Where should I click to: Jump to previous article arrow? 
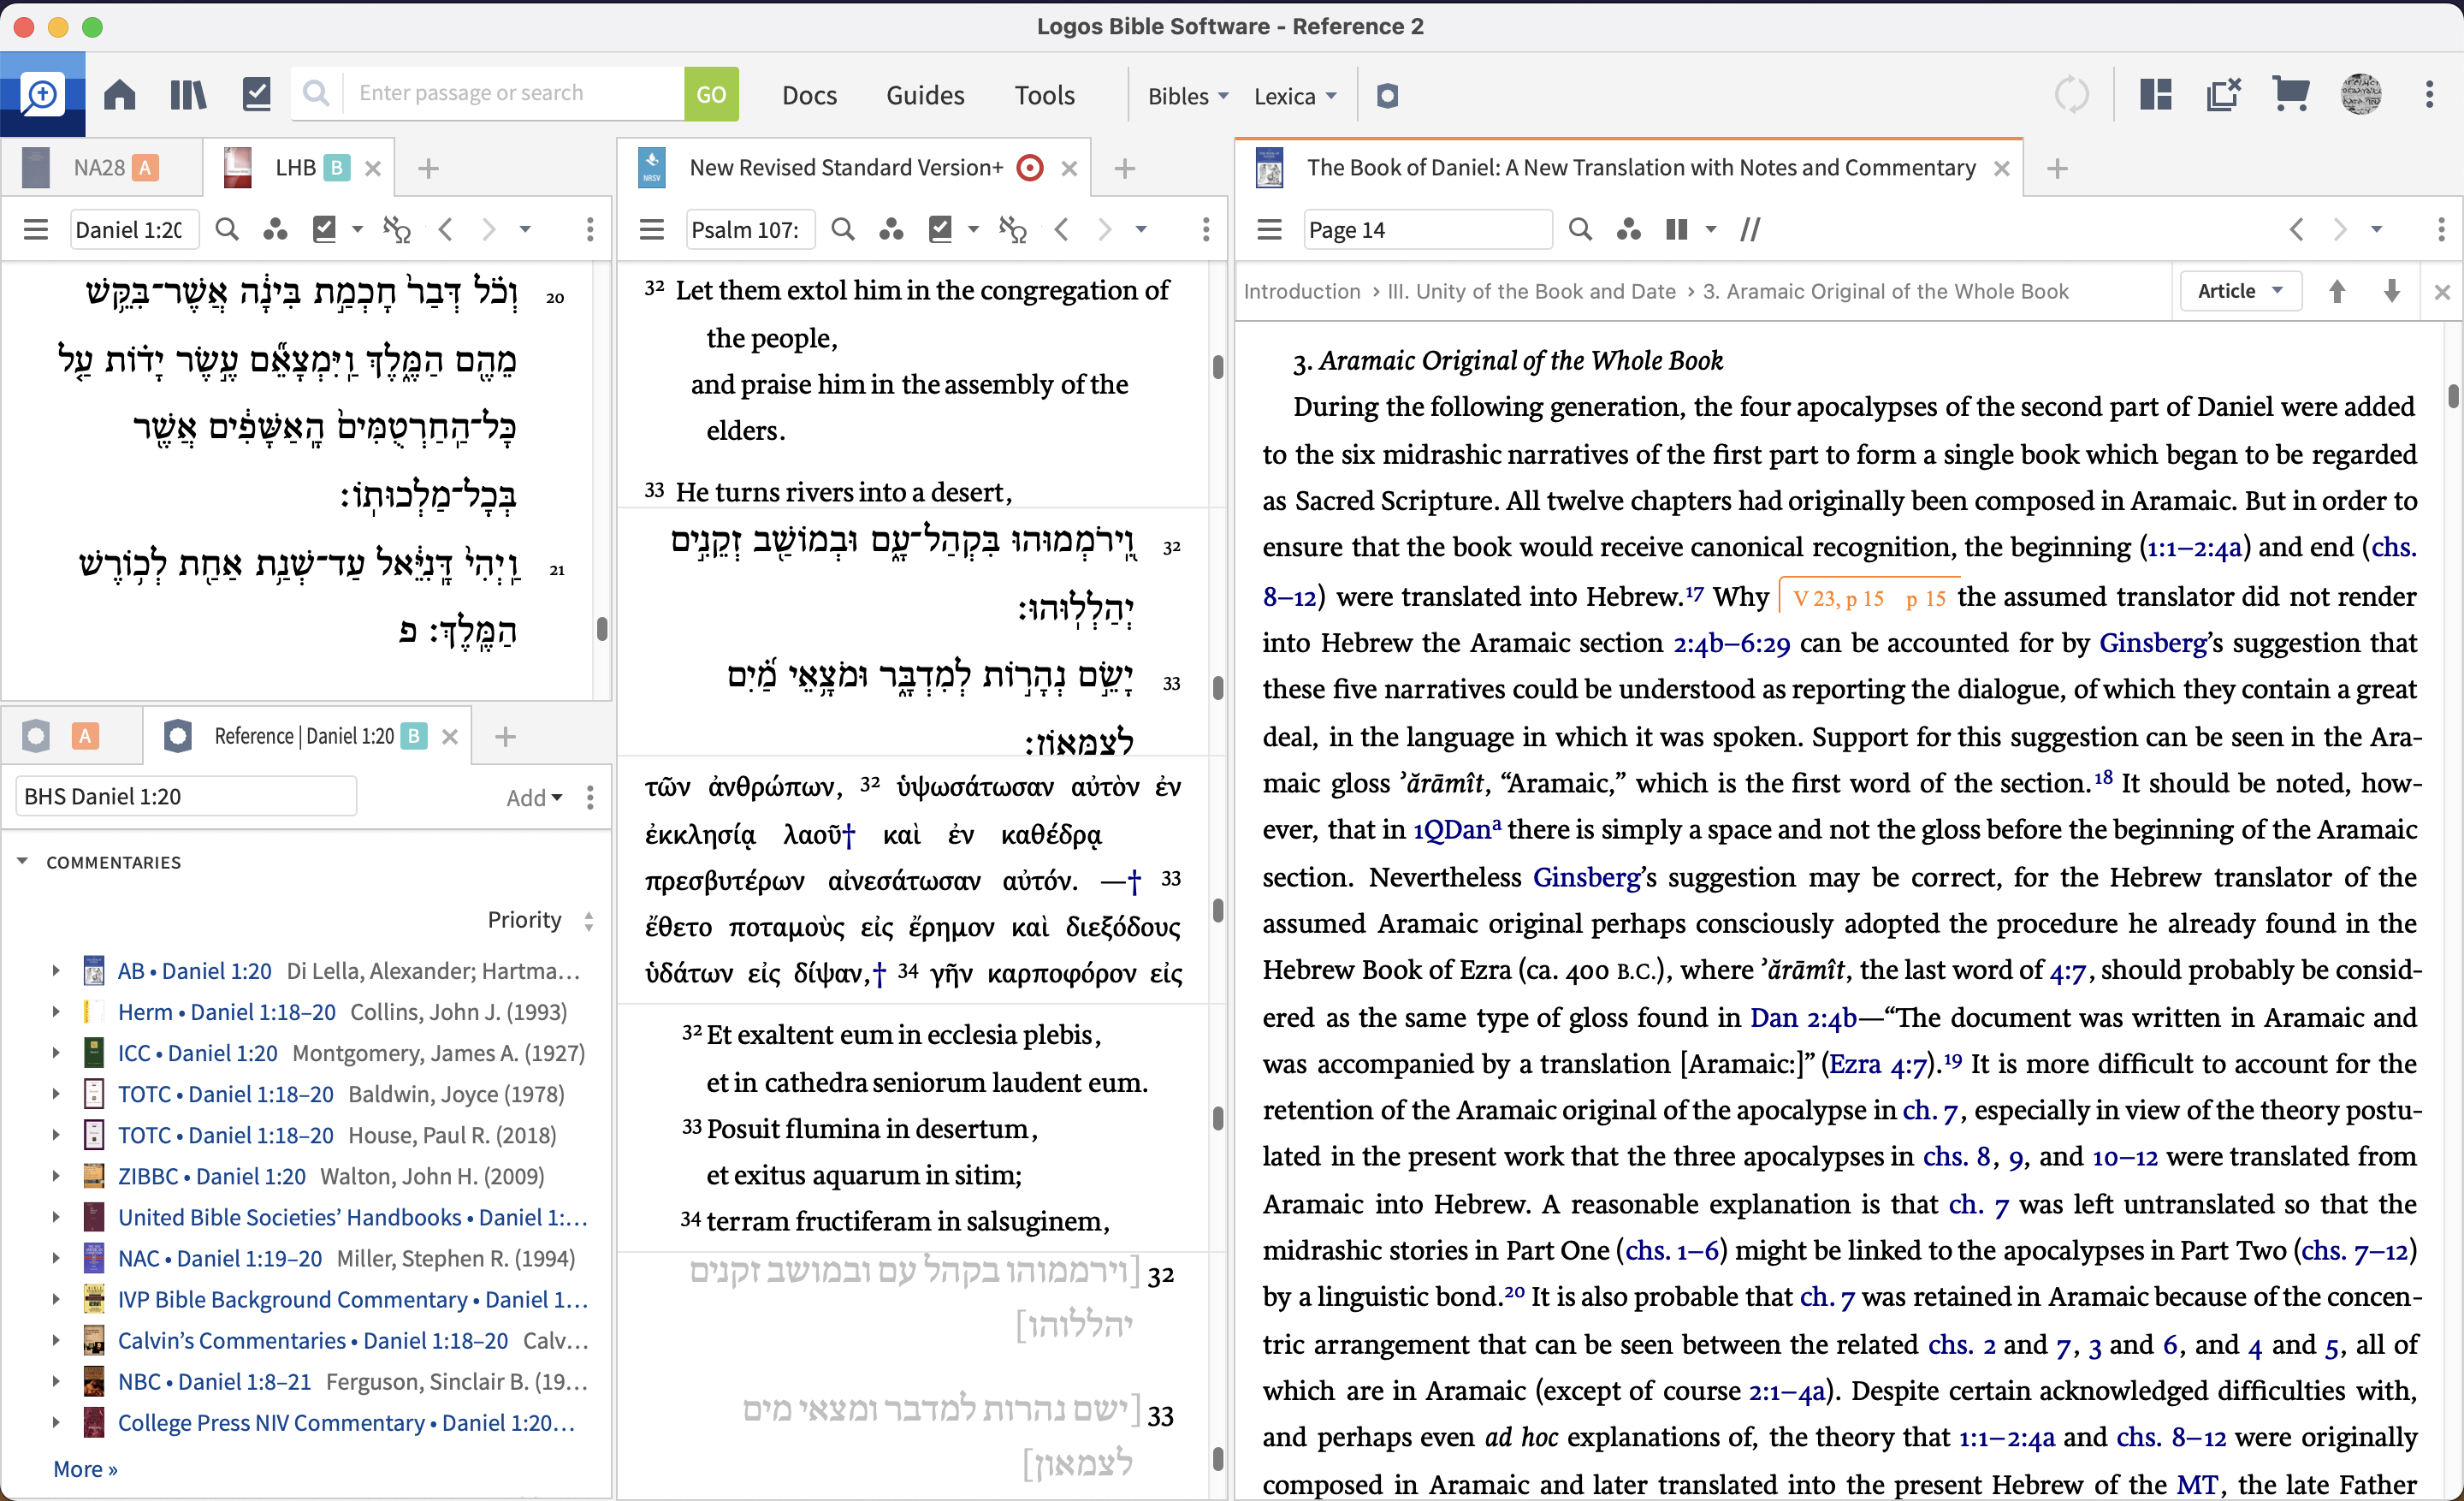click(2337, 291)
